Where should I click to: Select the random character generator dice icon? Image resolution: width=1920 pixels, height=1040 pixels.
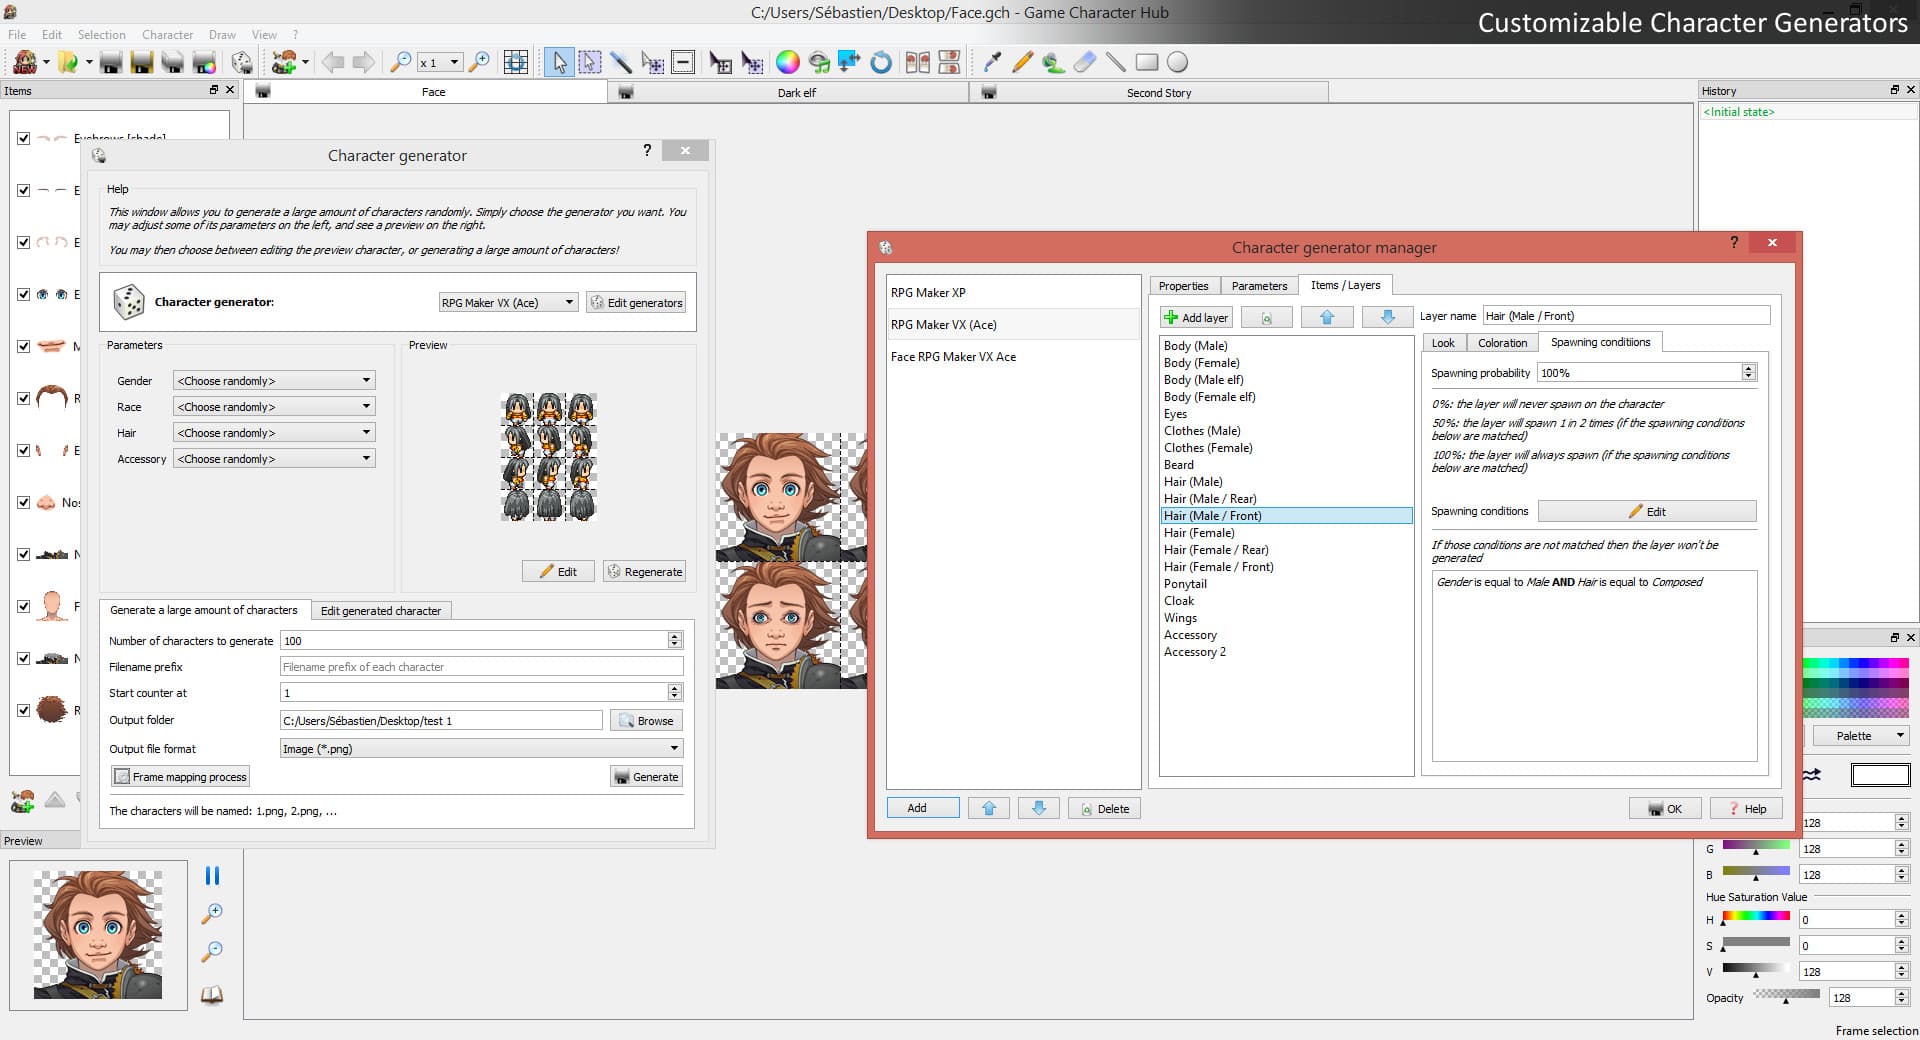click(242, 62)
